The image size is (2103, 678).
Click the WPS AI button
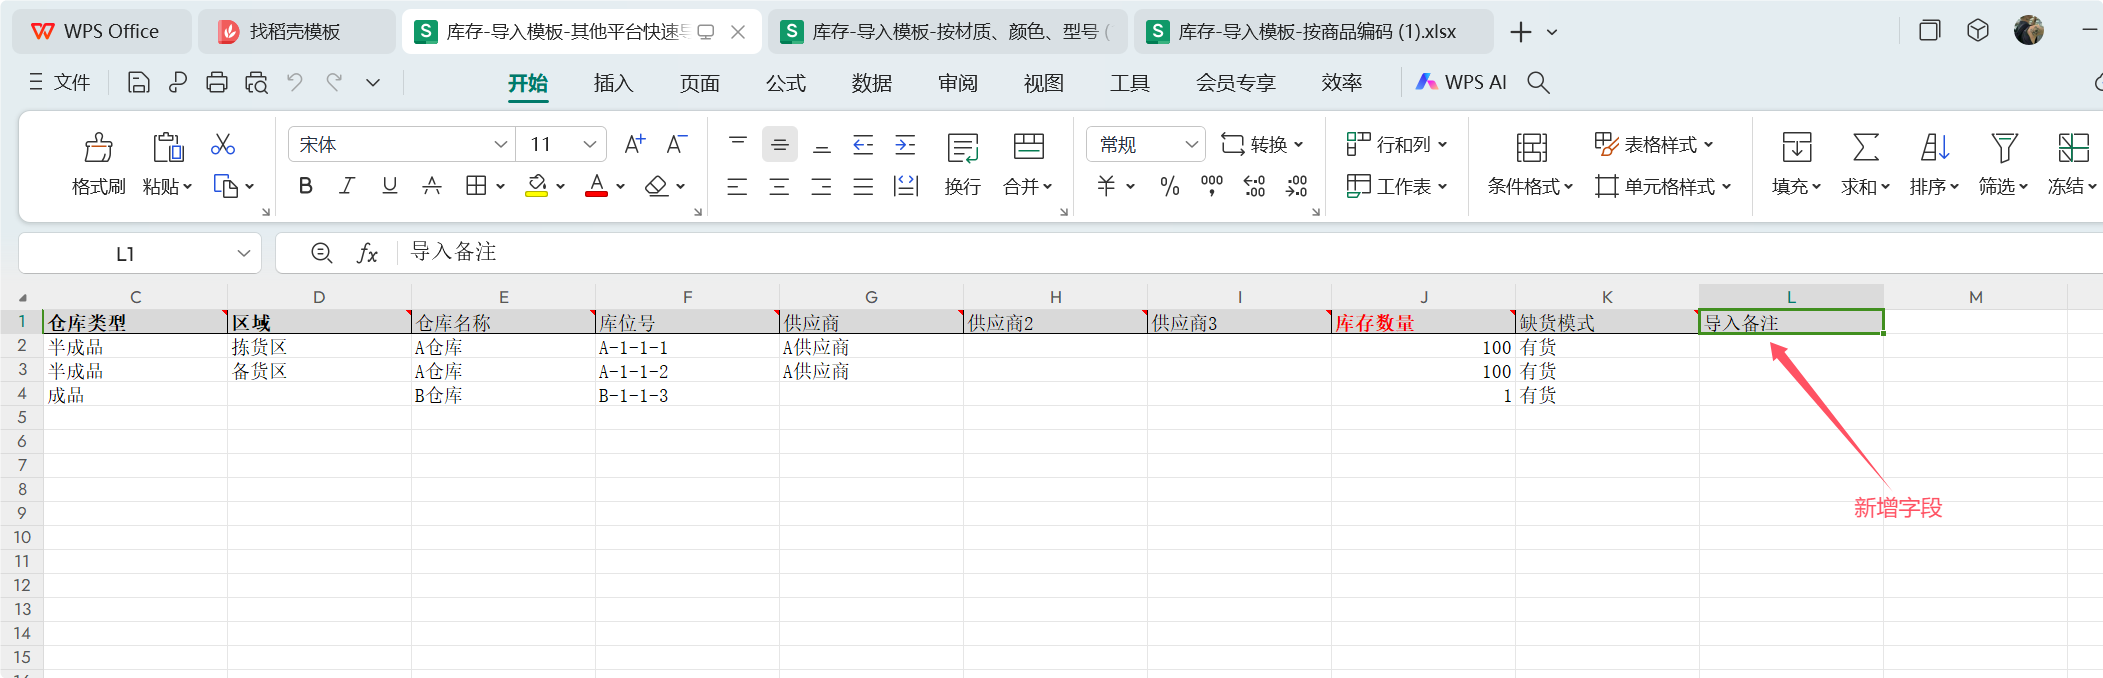pos(1461,82)
